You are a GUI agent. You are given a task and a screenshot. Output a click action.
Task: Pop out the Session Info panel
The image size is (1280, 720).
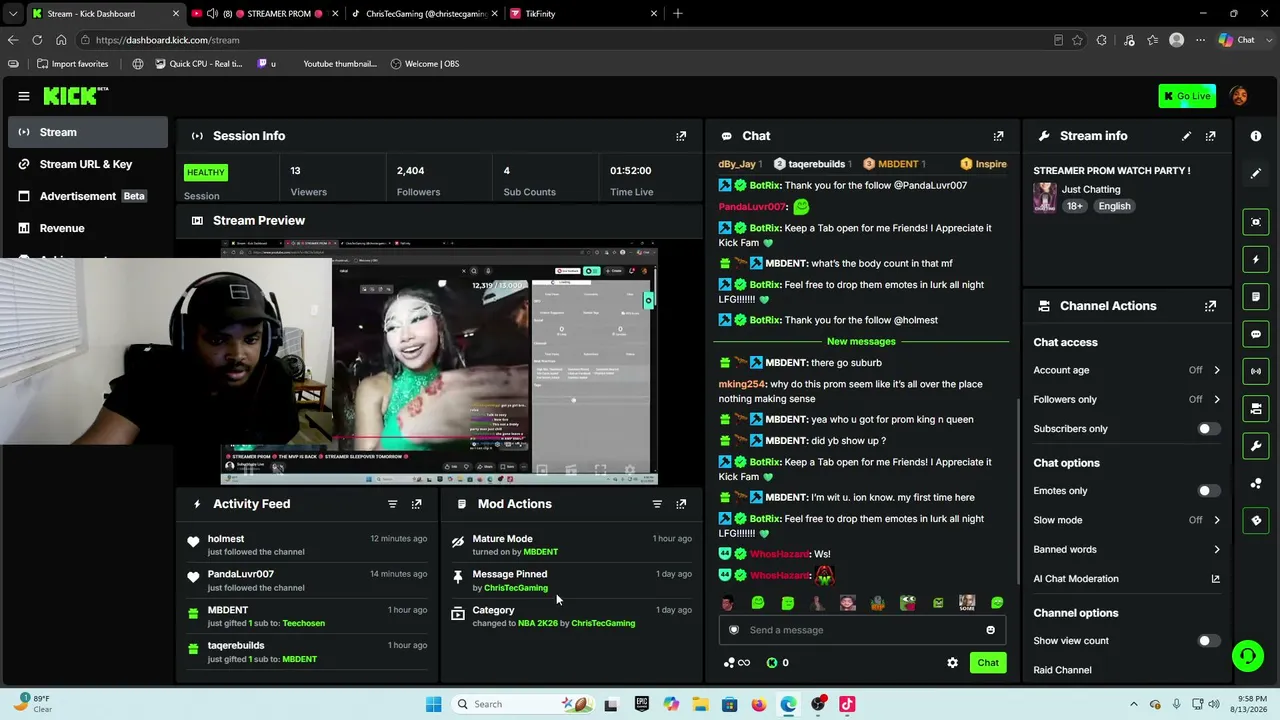[x=681, y=136]
